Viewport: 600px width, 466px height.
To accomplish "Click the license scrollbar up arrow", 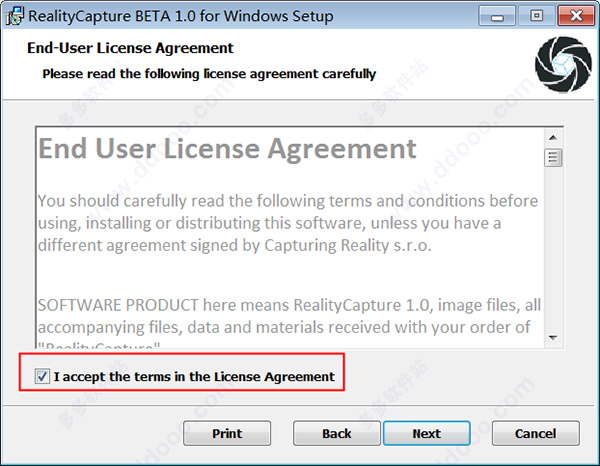I will 553,136.
